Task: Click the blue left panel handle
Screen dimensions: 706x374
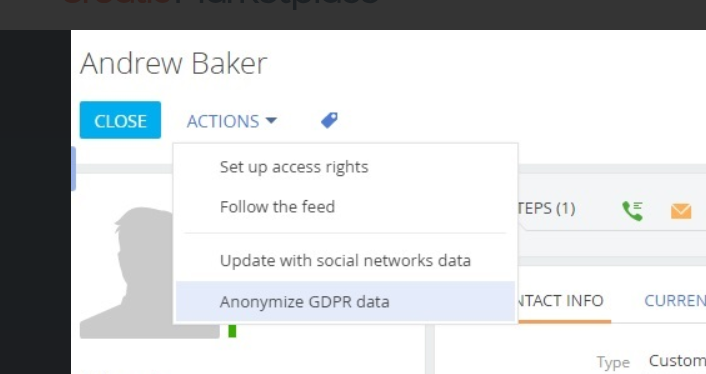Action: coord(73,168)
